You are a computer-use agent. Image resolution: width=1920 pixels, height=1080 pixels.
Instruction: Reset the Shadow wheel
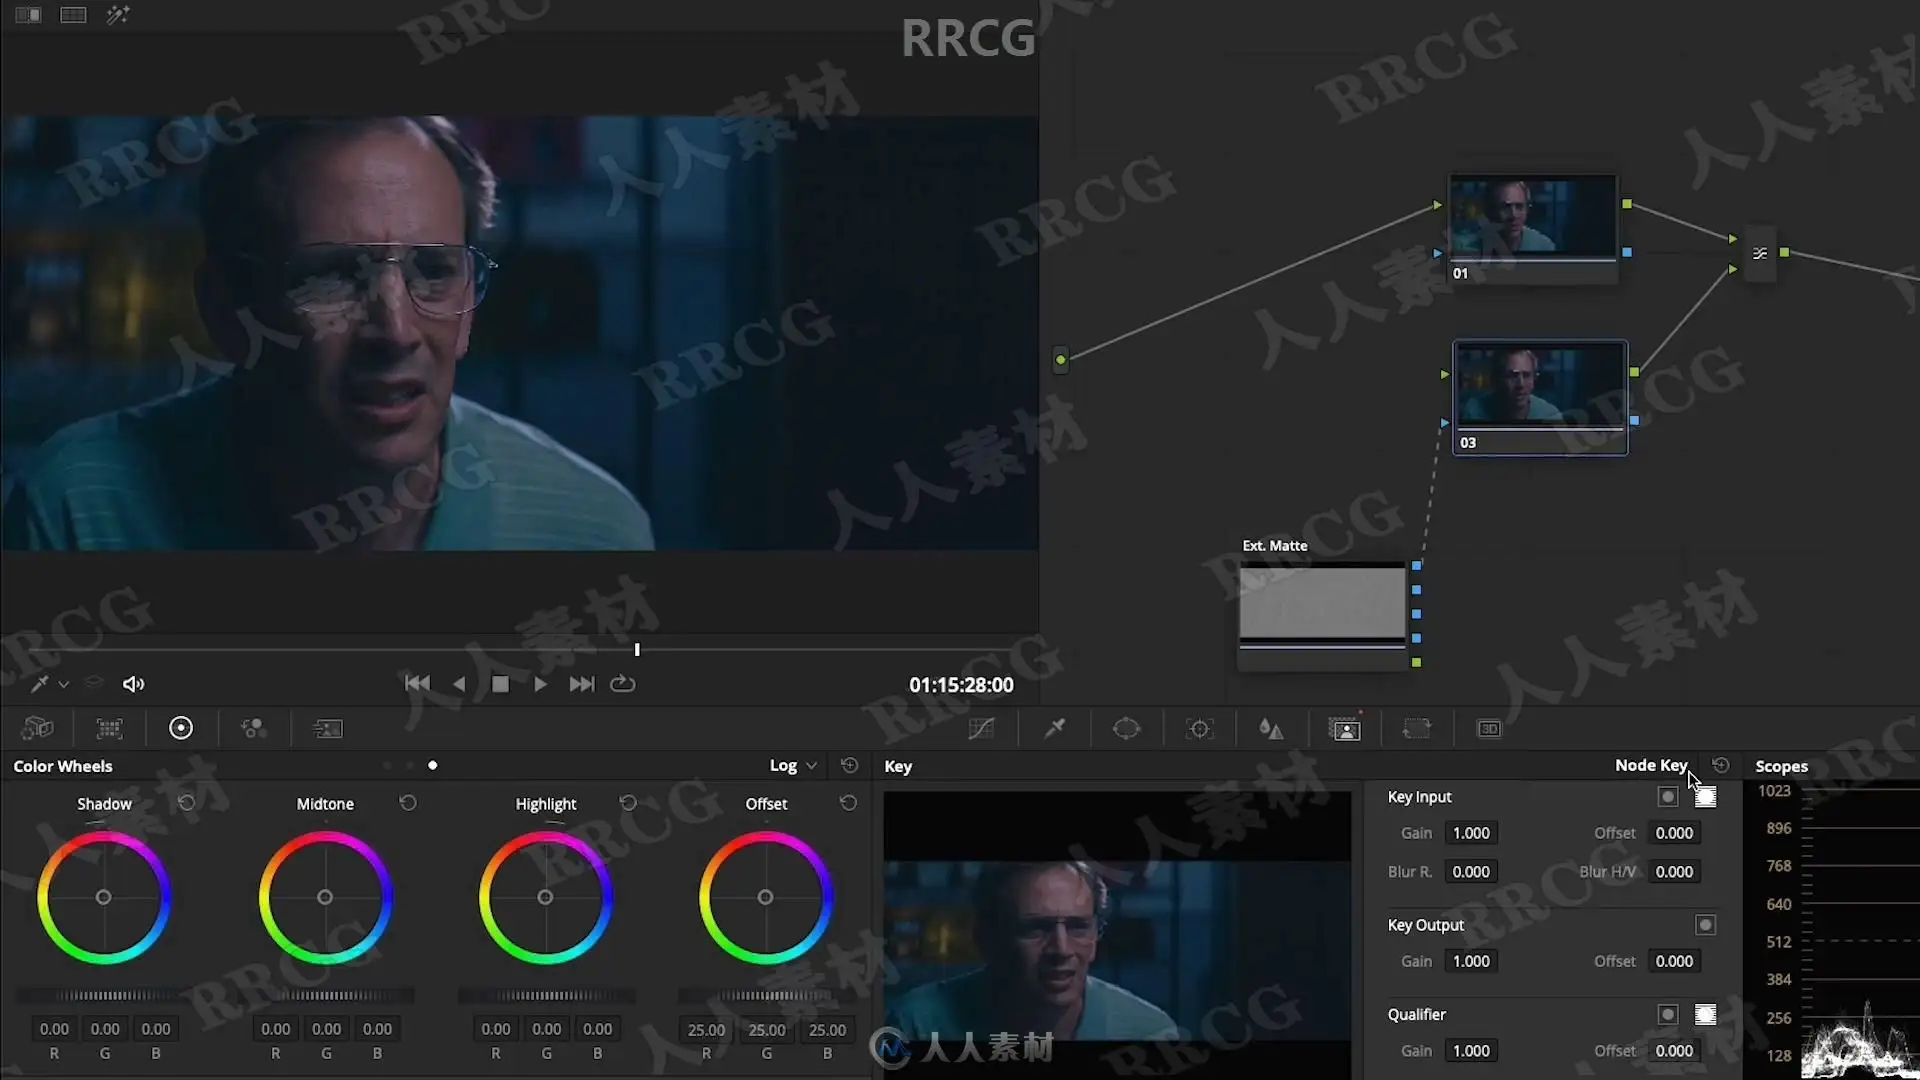[186, 802]
